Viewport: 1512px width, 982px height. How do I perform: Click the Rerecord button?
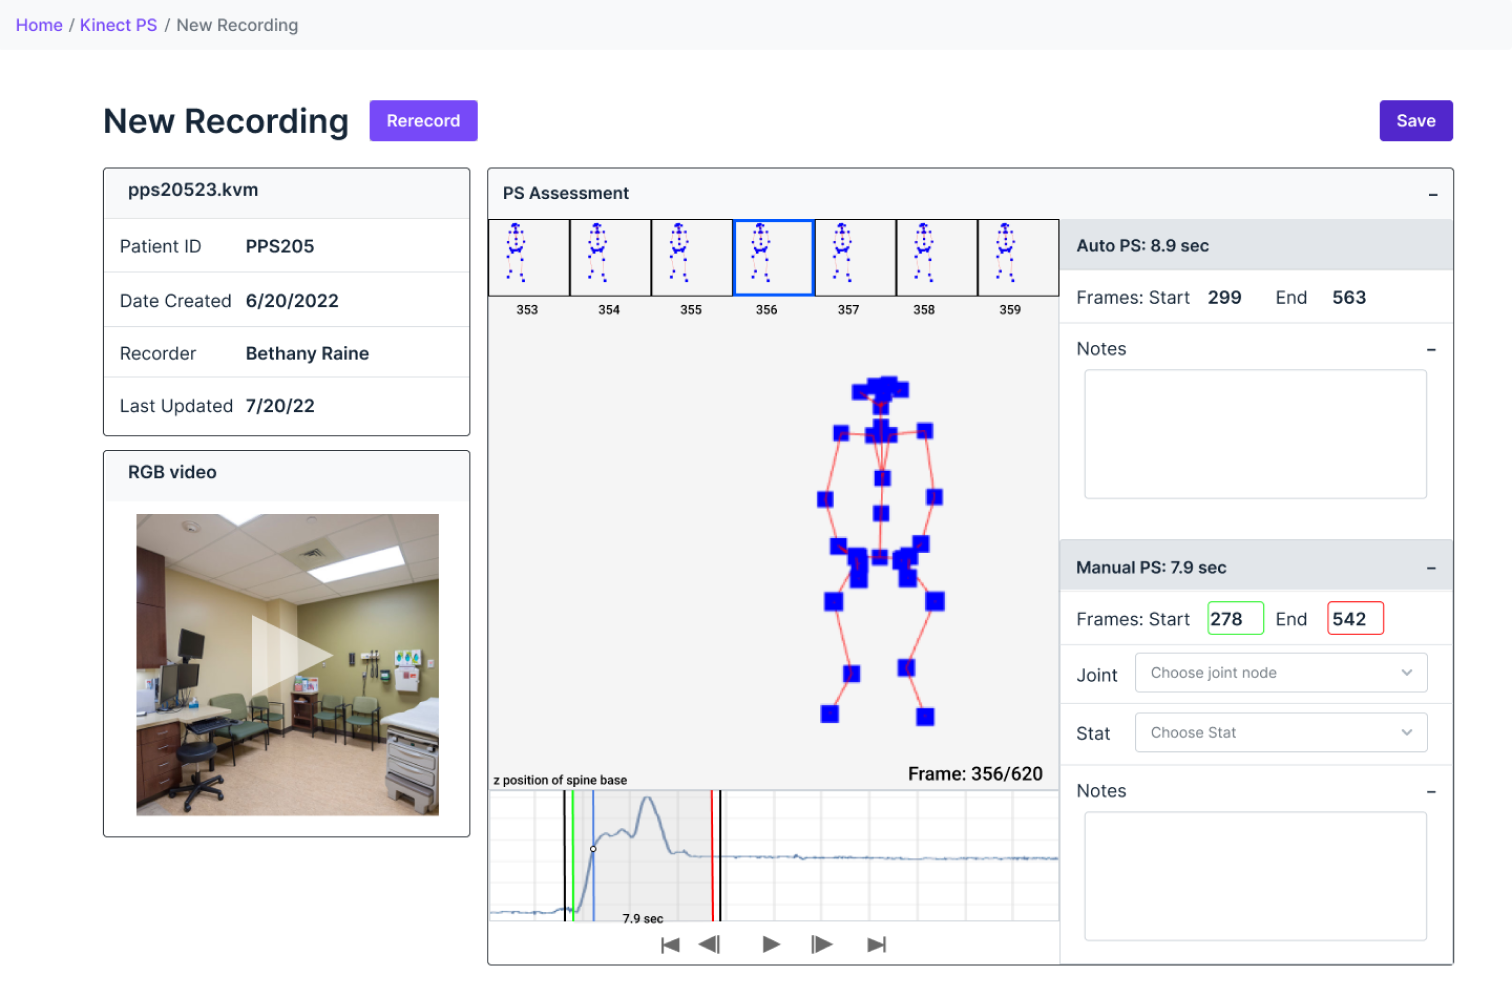click(x=423, y=121)
